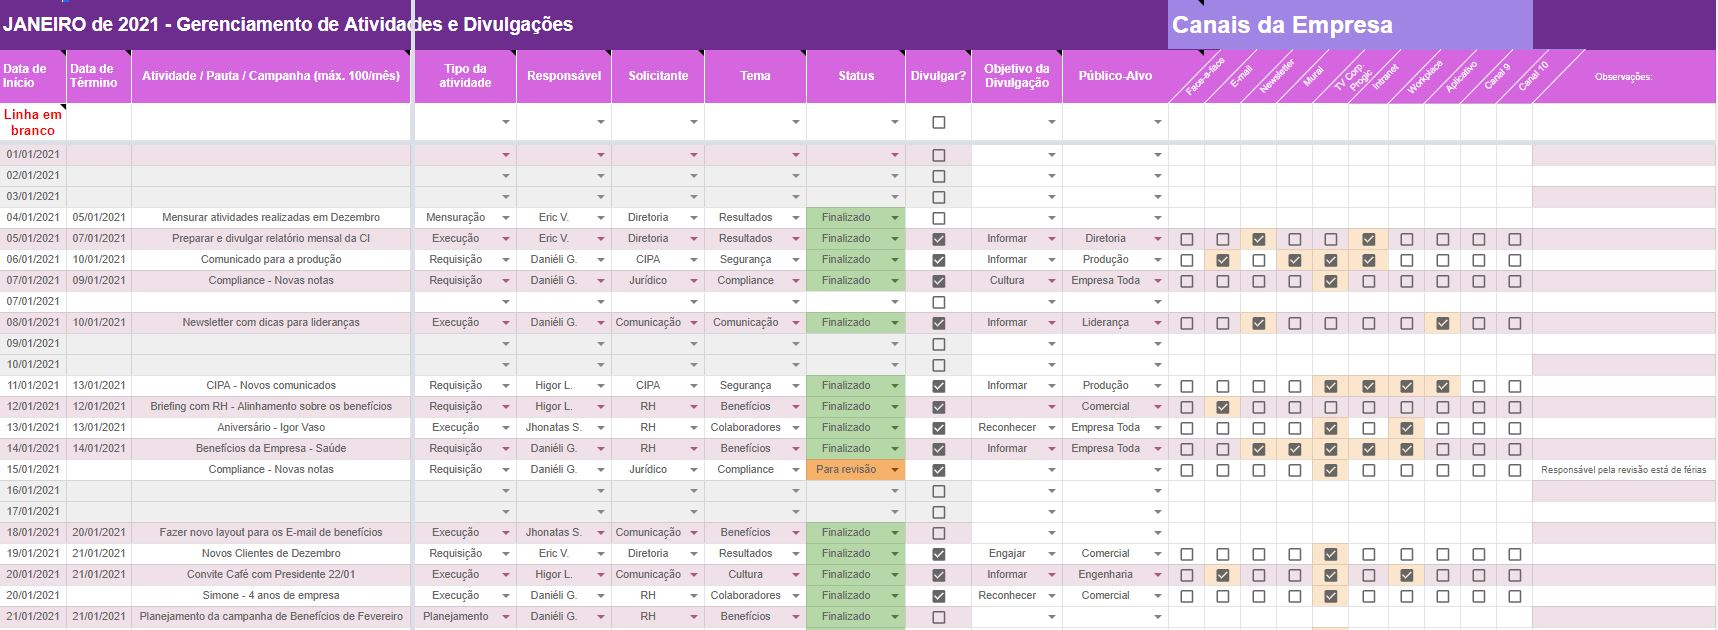Open Público-Alvo dropdown for Briefing com RH row
Image resolution: width=1718 pixels, height=630 pixels.
click(x=1158, y=407)
